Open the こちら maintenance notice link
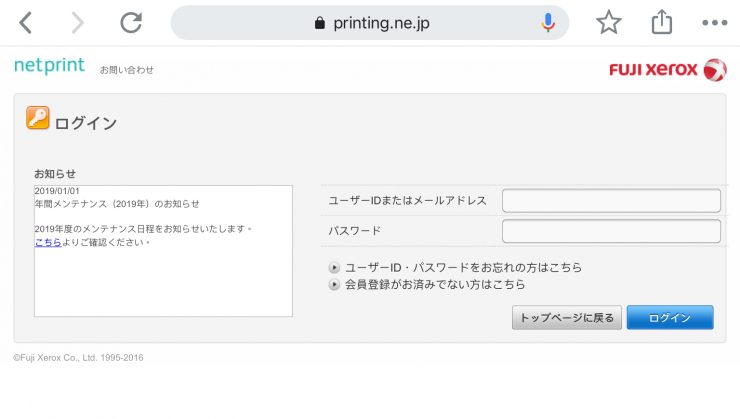The image size is (740, 419). (x=48, y=242)
